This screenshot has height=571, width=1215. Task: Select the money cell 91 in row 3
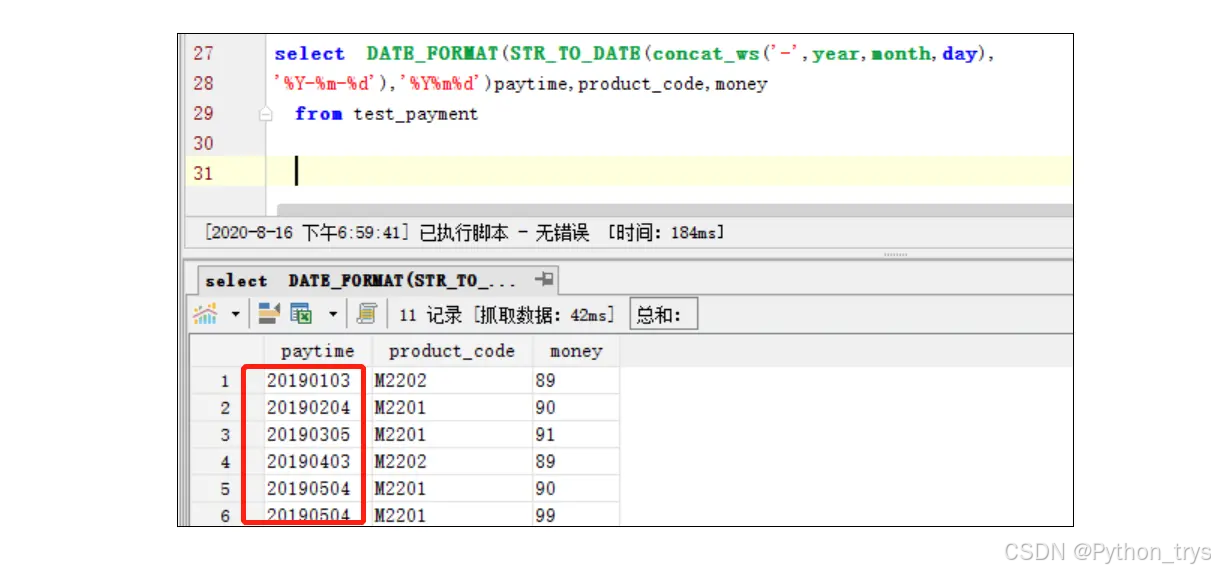pos(575,435)
